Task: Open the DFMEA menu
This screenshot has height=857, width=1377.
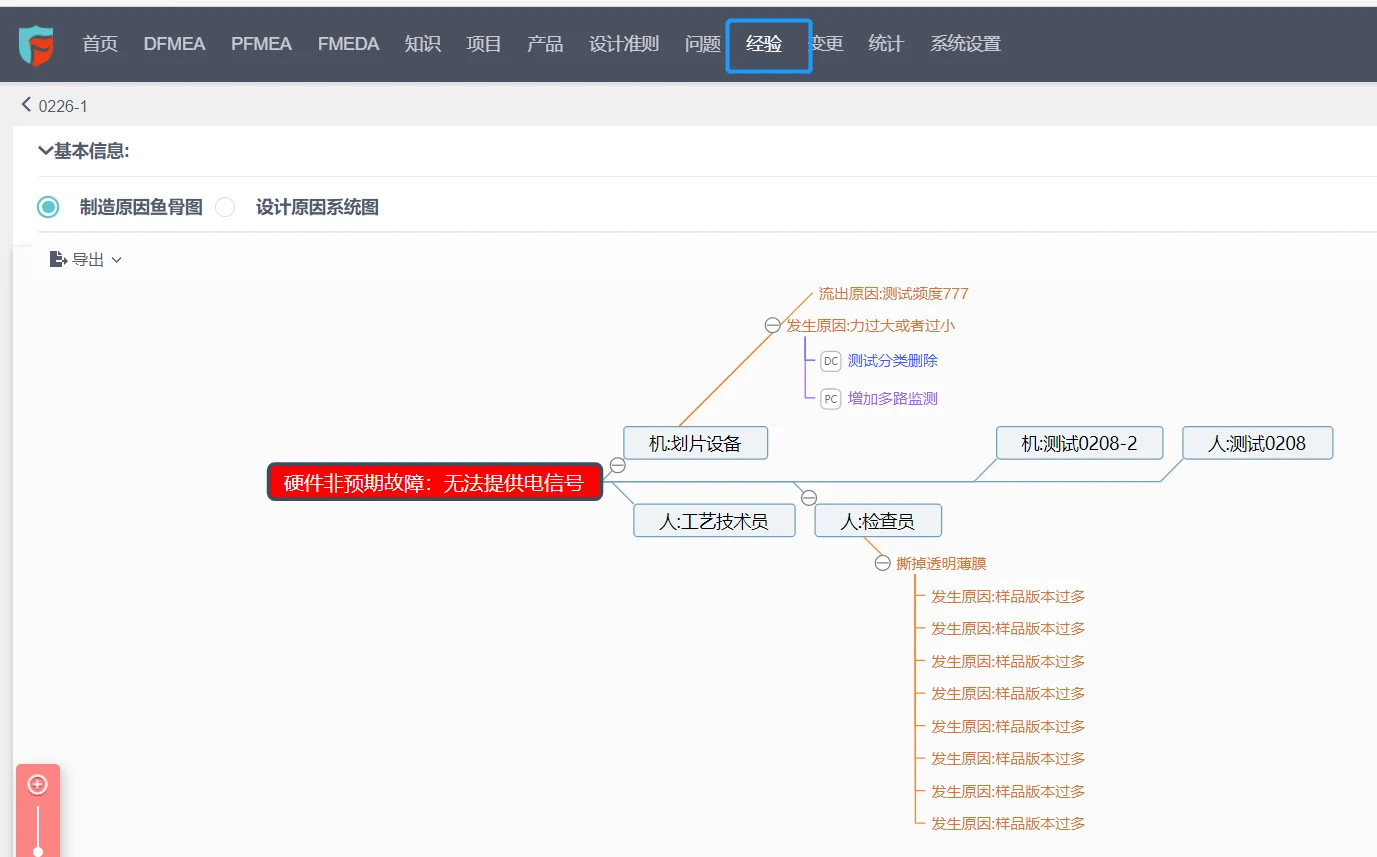Action: point(174,44)
